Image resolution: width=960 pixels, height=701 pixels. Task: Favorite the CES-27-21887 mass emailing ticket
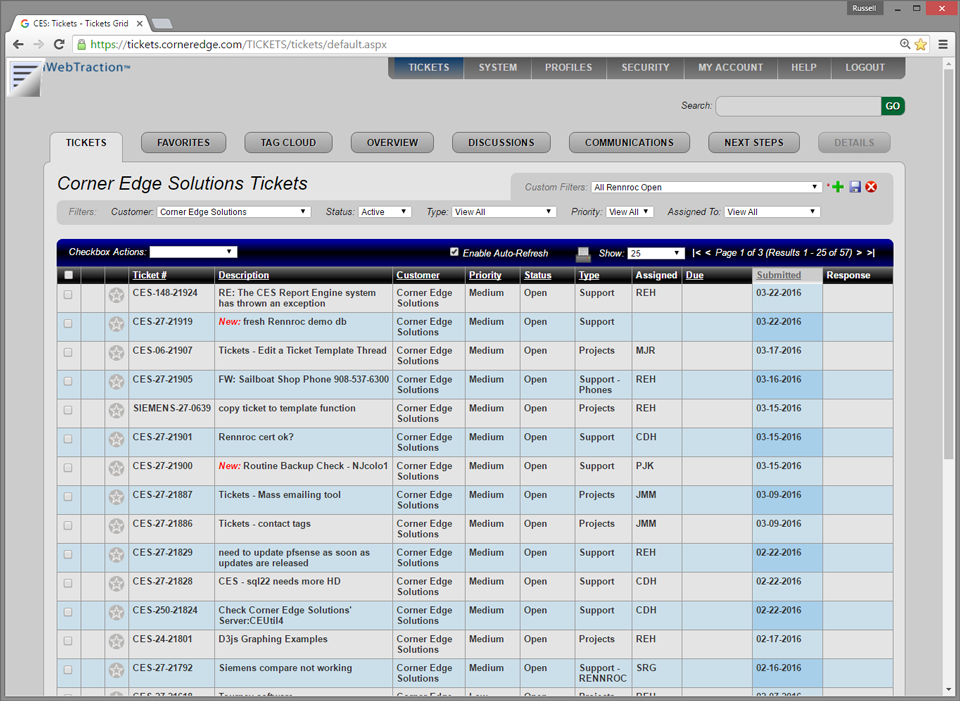[116, 497]
